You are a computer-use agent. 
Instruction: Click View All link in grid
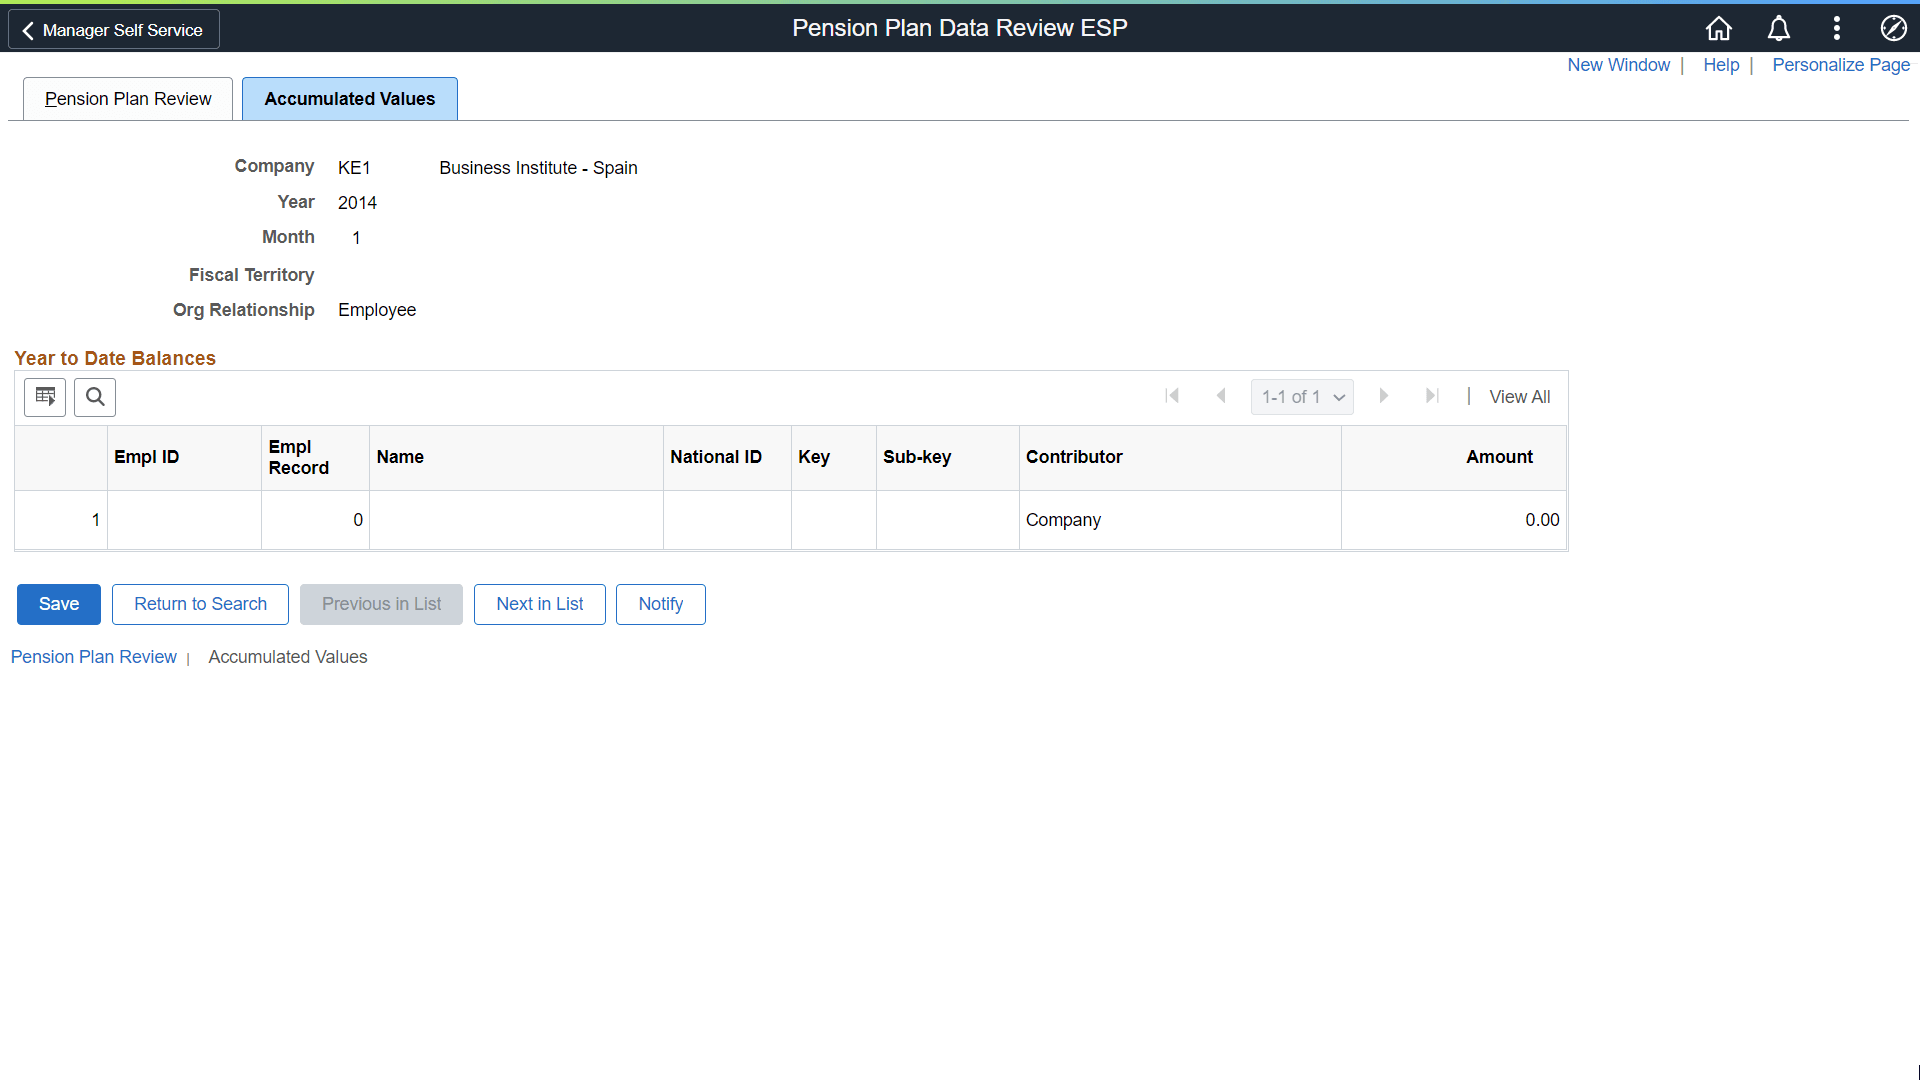point(1519,397)
